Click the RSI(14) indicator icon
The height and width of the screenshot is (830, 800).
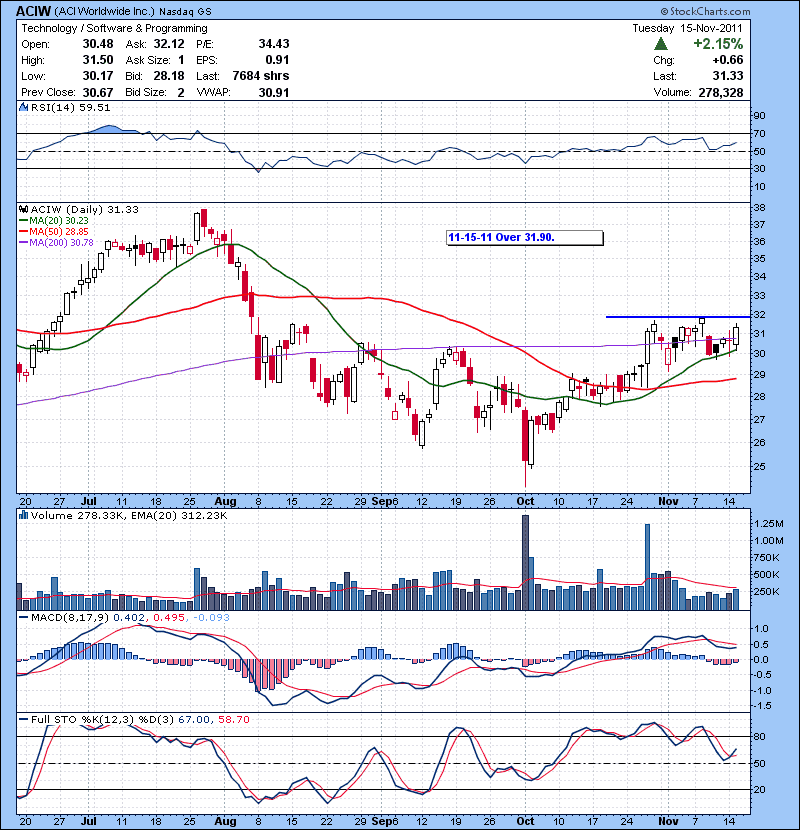coord(23,107)
